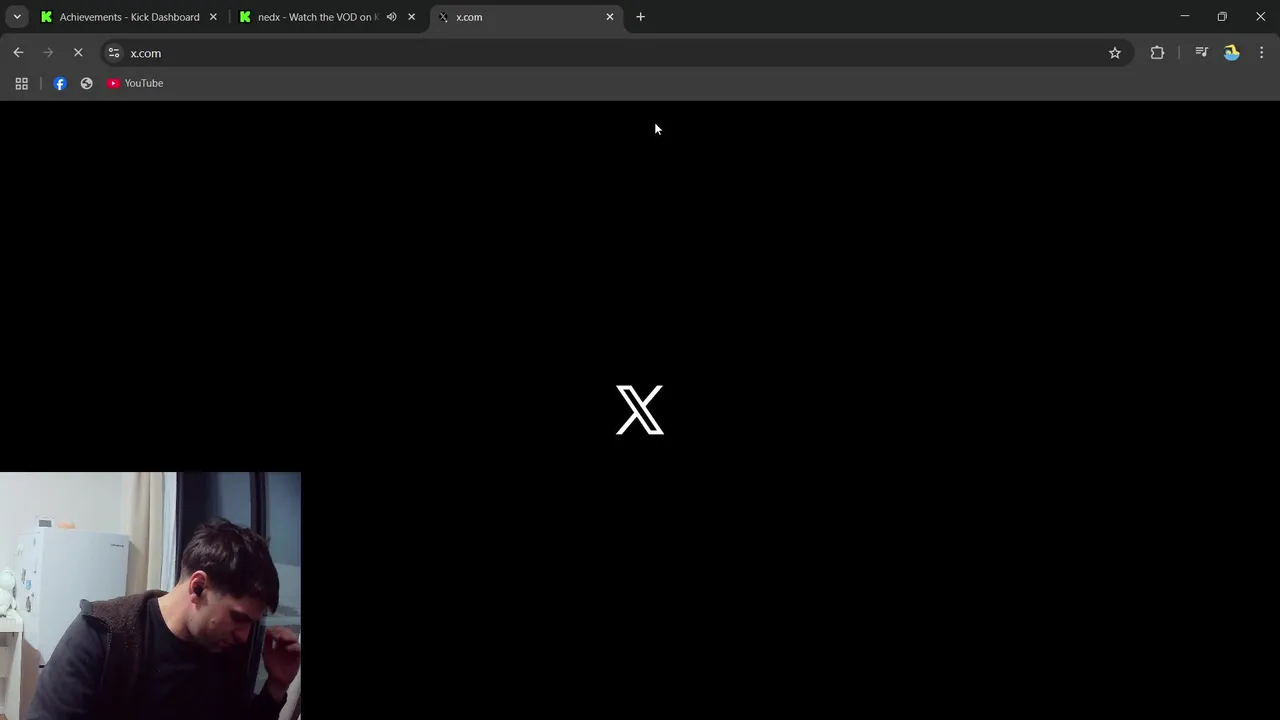Open a new tab with plus button

coord(641,17)
